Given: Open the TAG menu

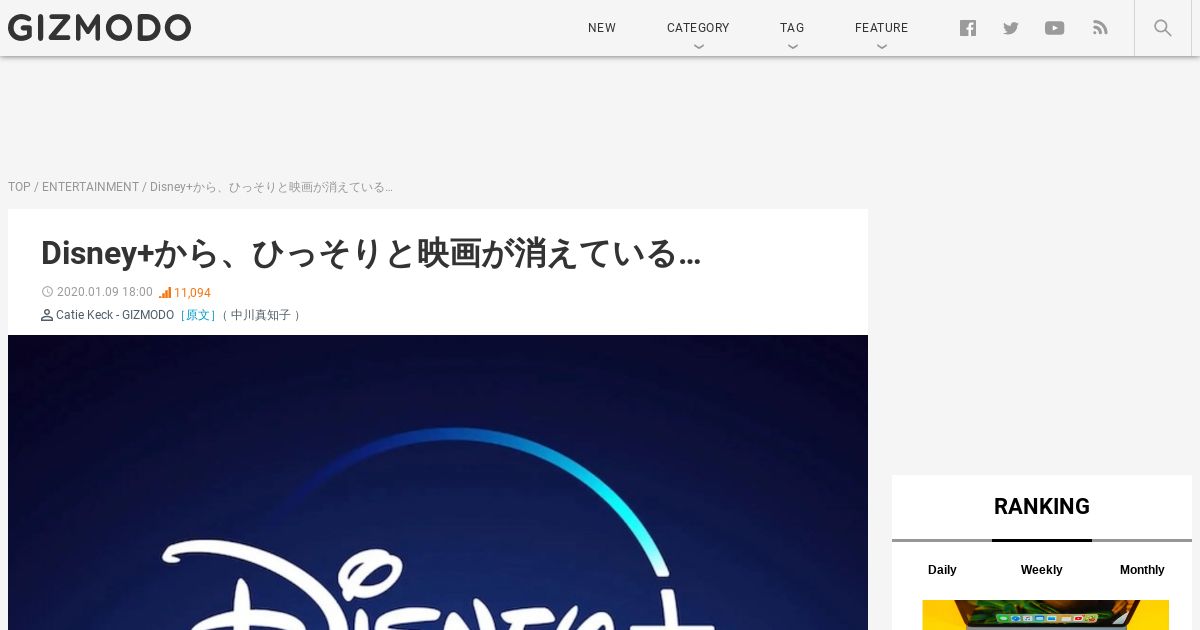Looking at the screenshot, I should pos(792,28).
